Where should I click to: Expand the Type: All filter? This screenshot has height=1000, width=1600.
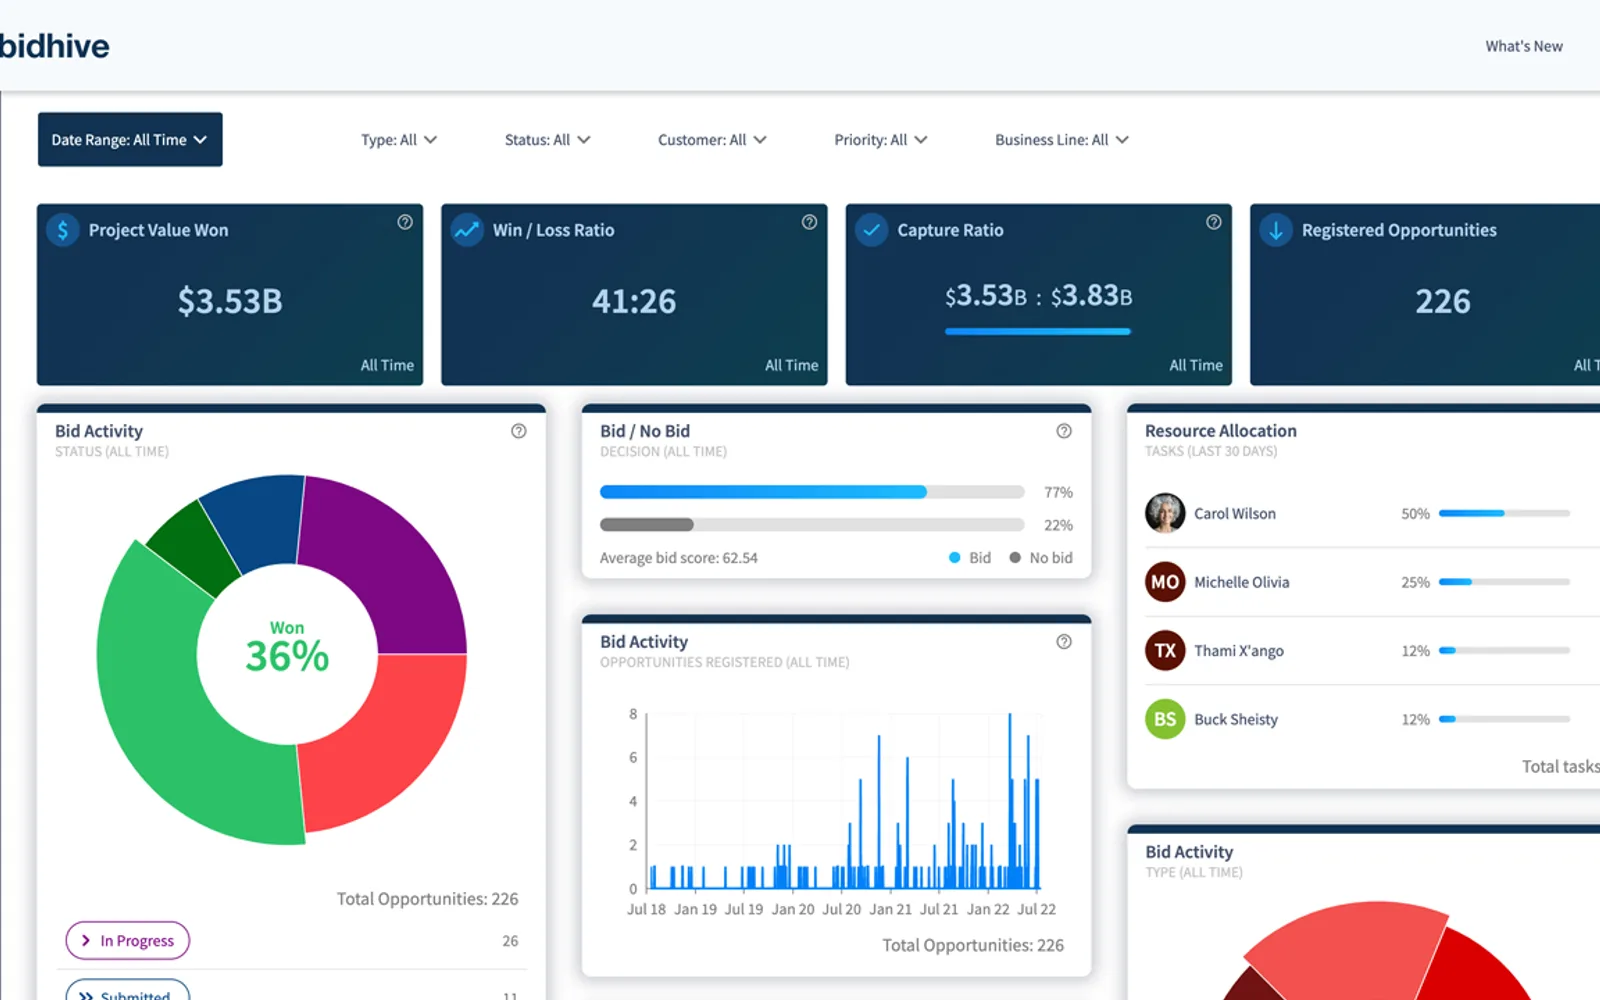[399, 140]
